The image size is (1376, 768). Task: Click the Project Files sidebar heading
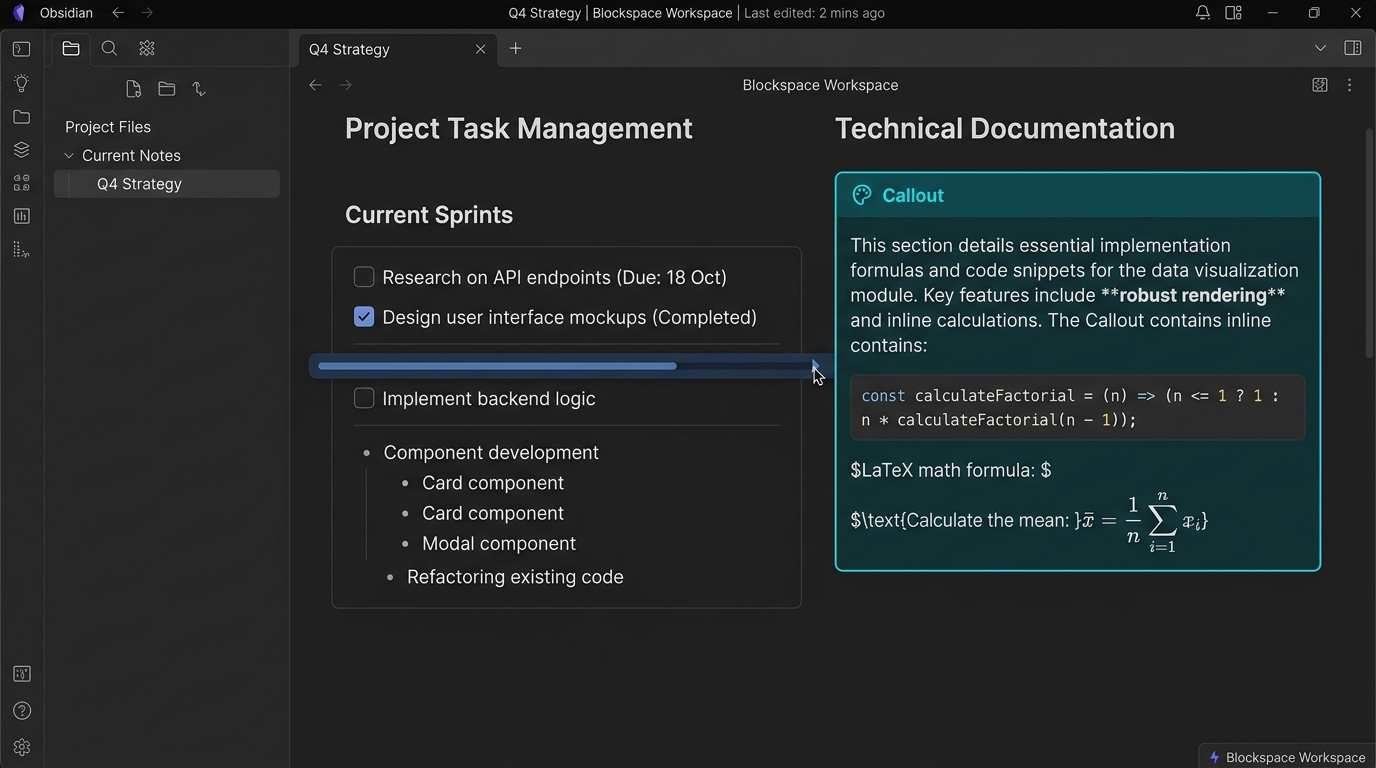pyautogui.click(x=108, y=127)
